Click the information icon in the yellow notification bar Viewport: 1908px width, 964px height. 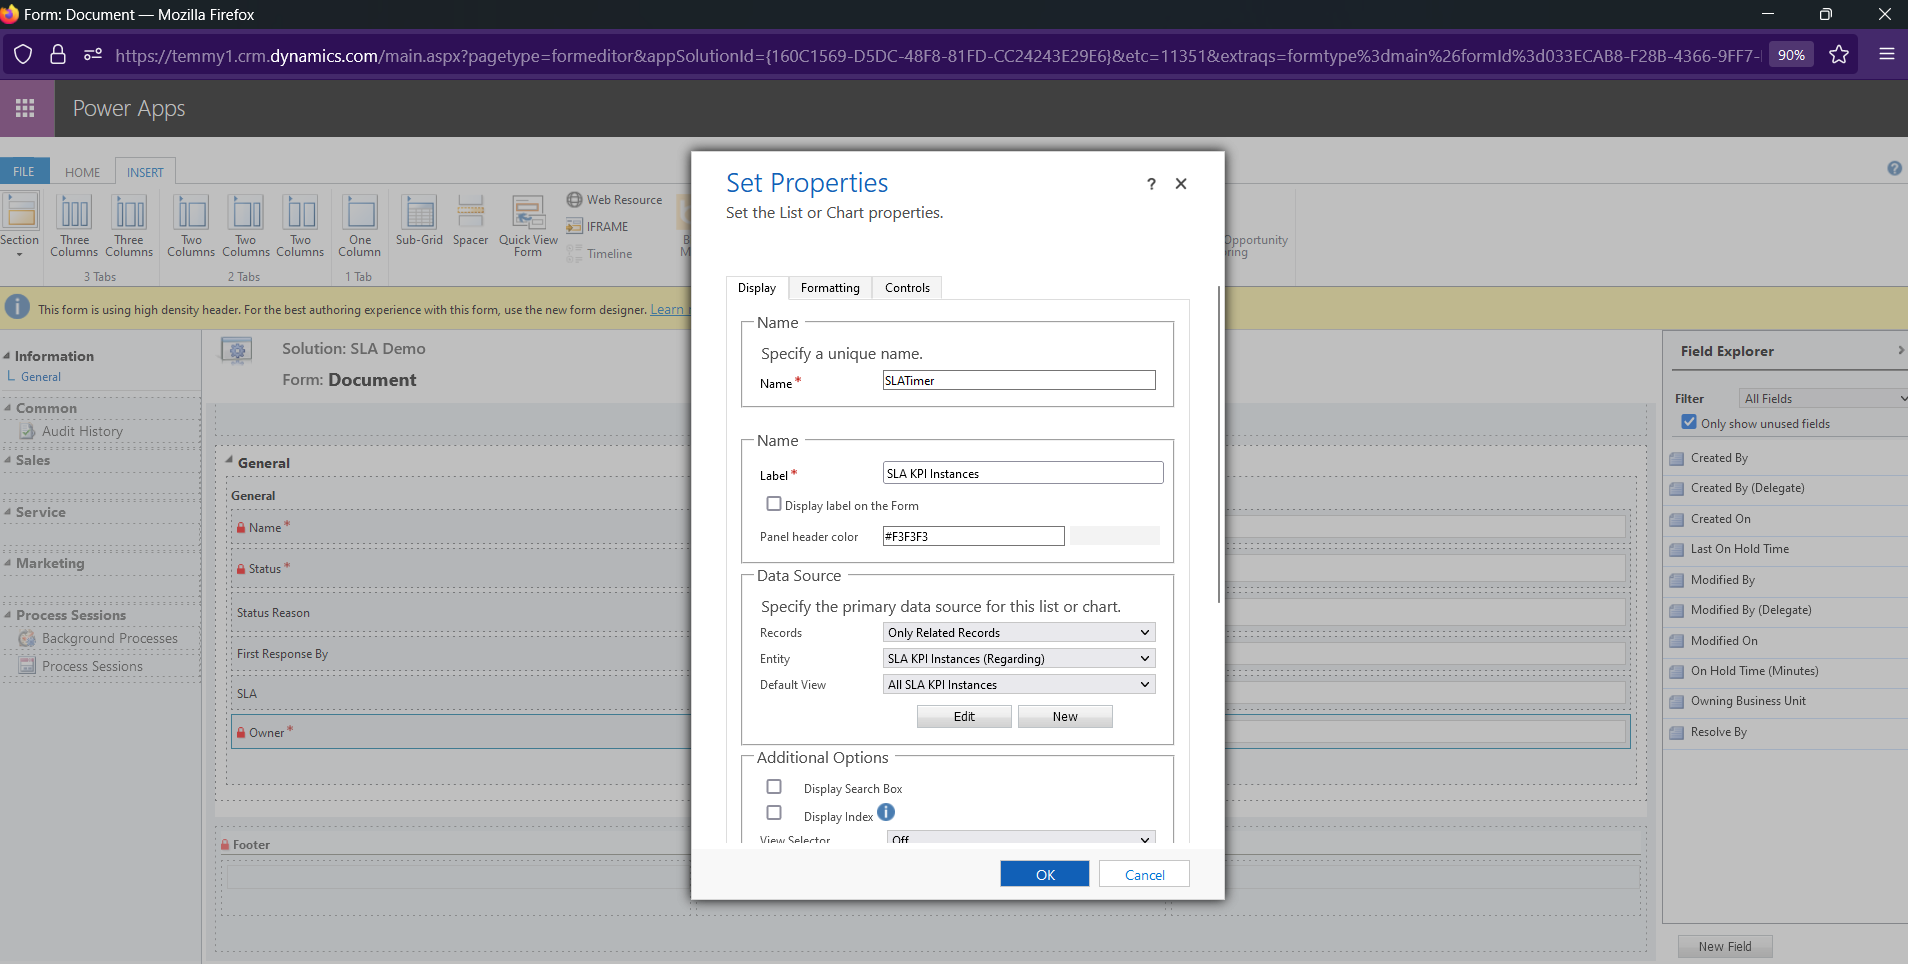click(x=17, y=308)
